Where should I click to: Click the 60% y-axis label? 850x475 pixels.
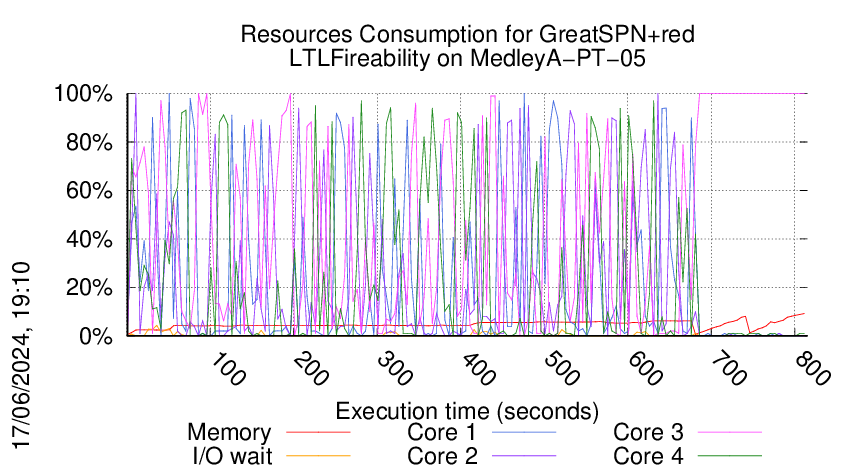coord(89,191)
